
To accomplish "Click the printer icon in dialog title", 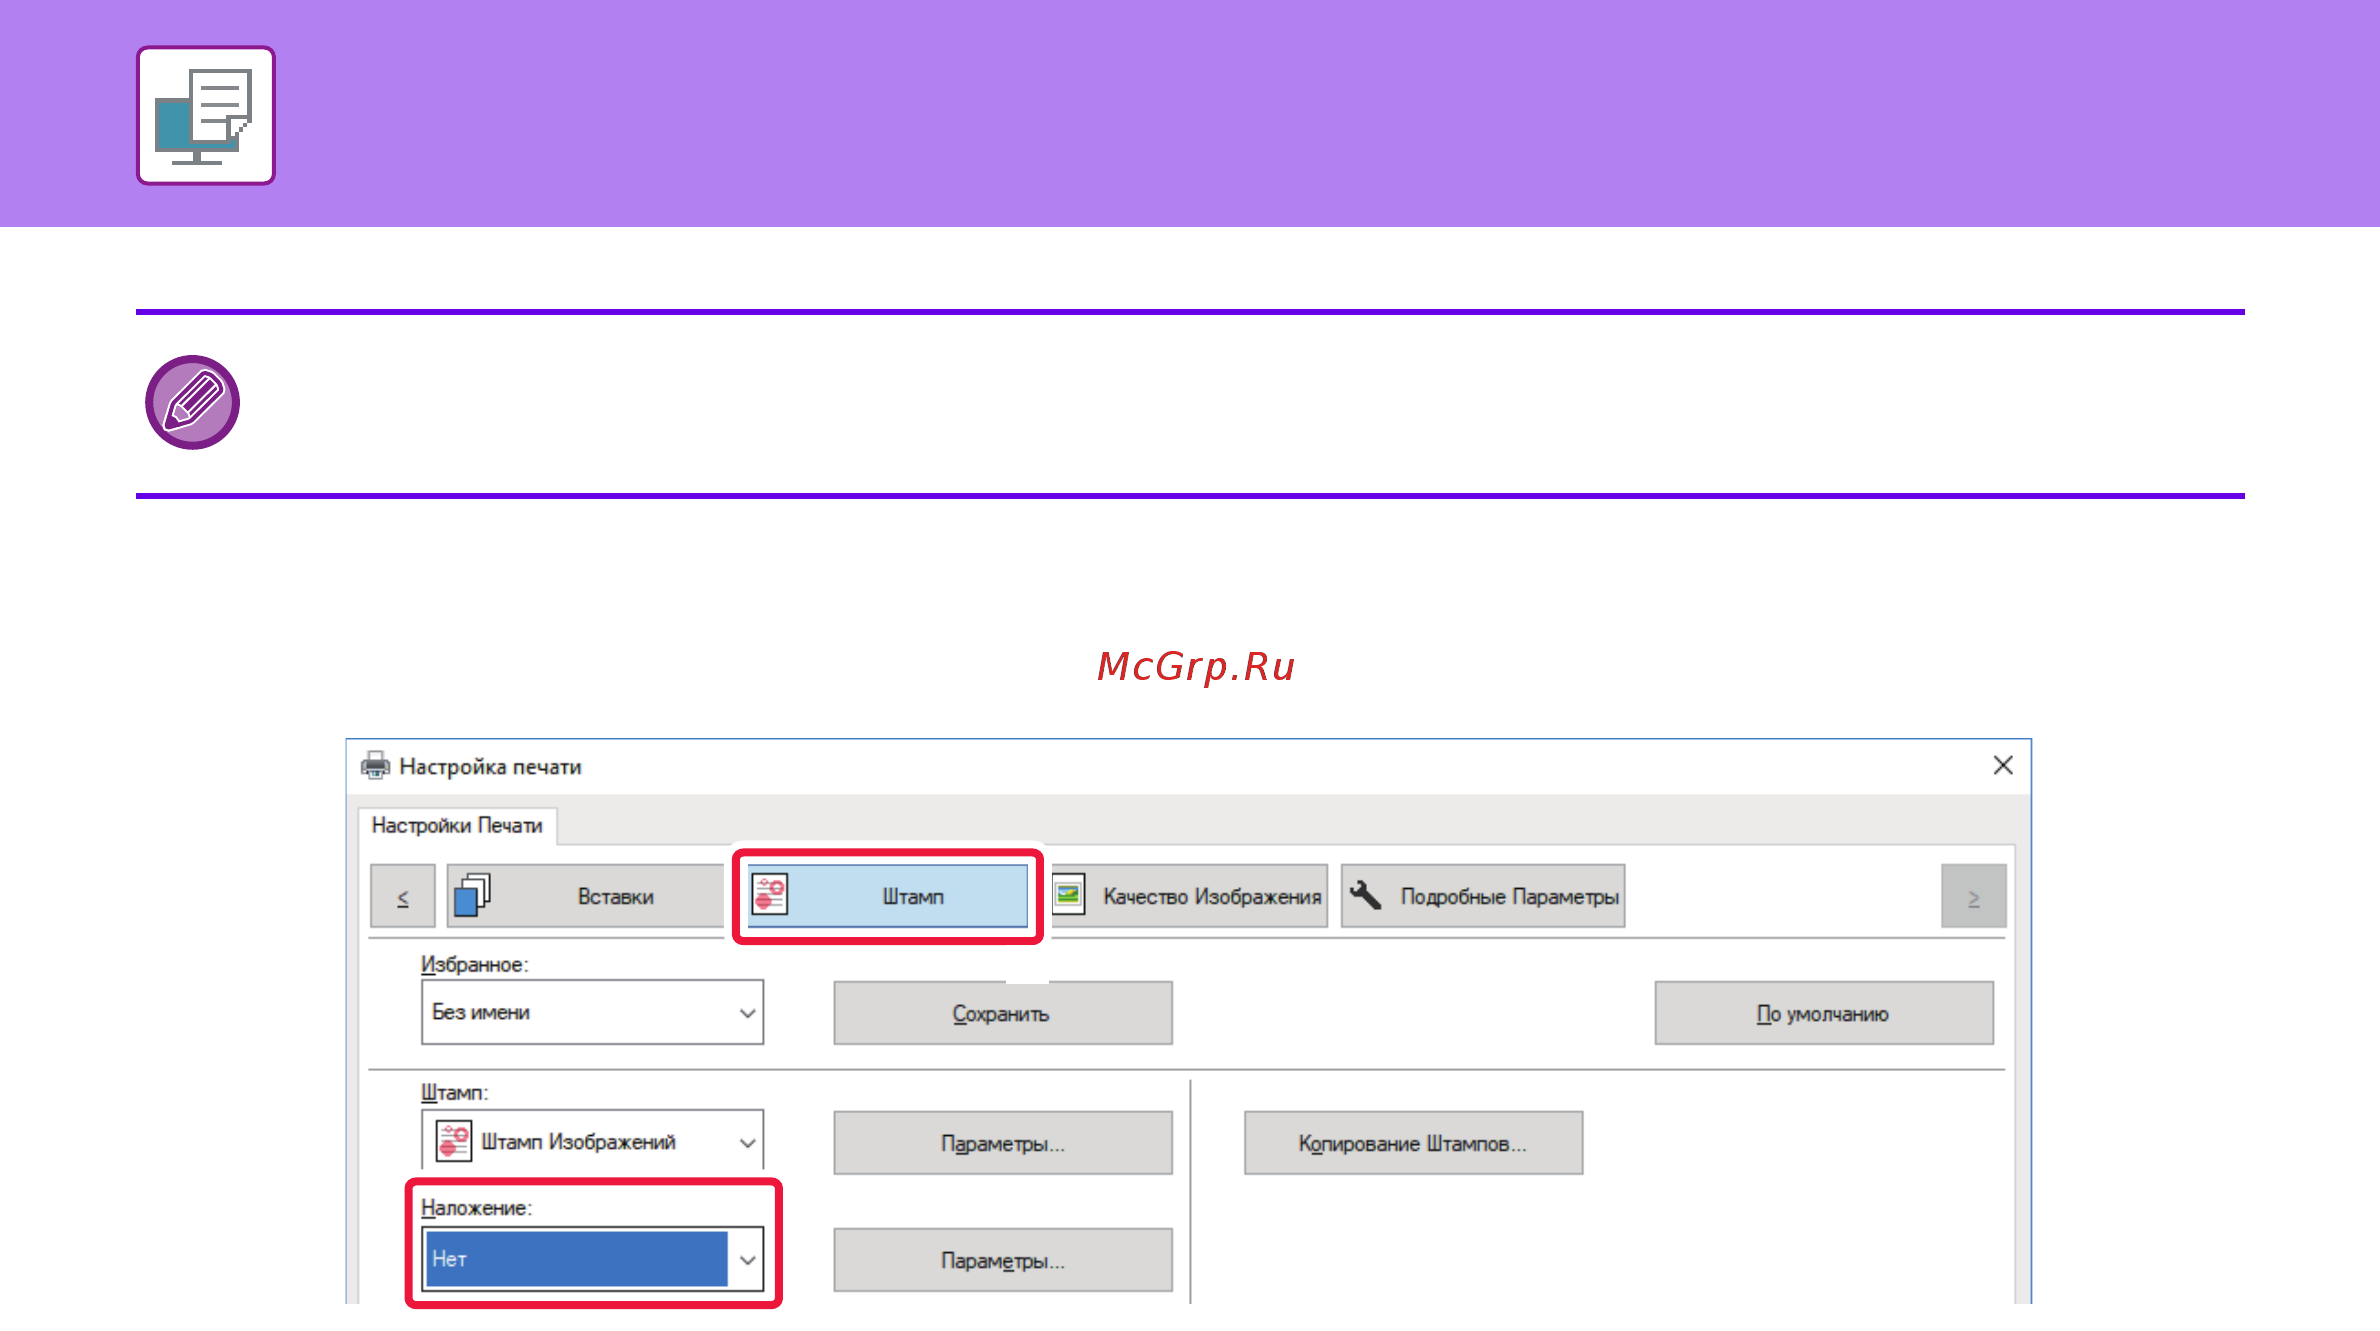I will [x=375, y=766].
